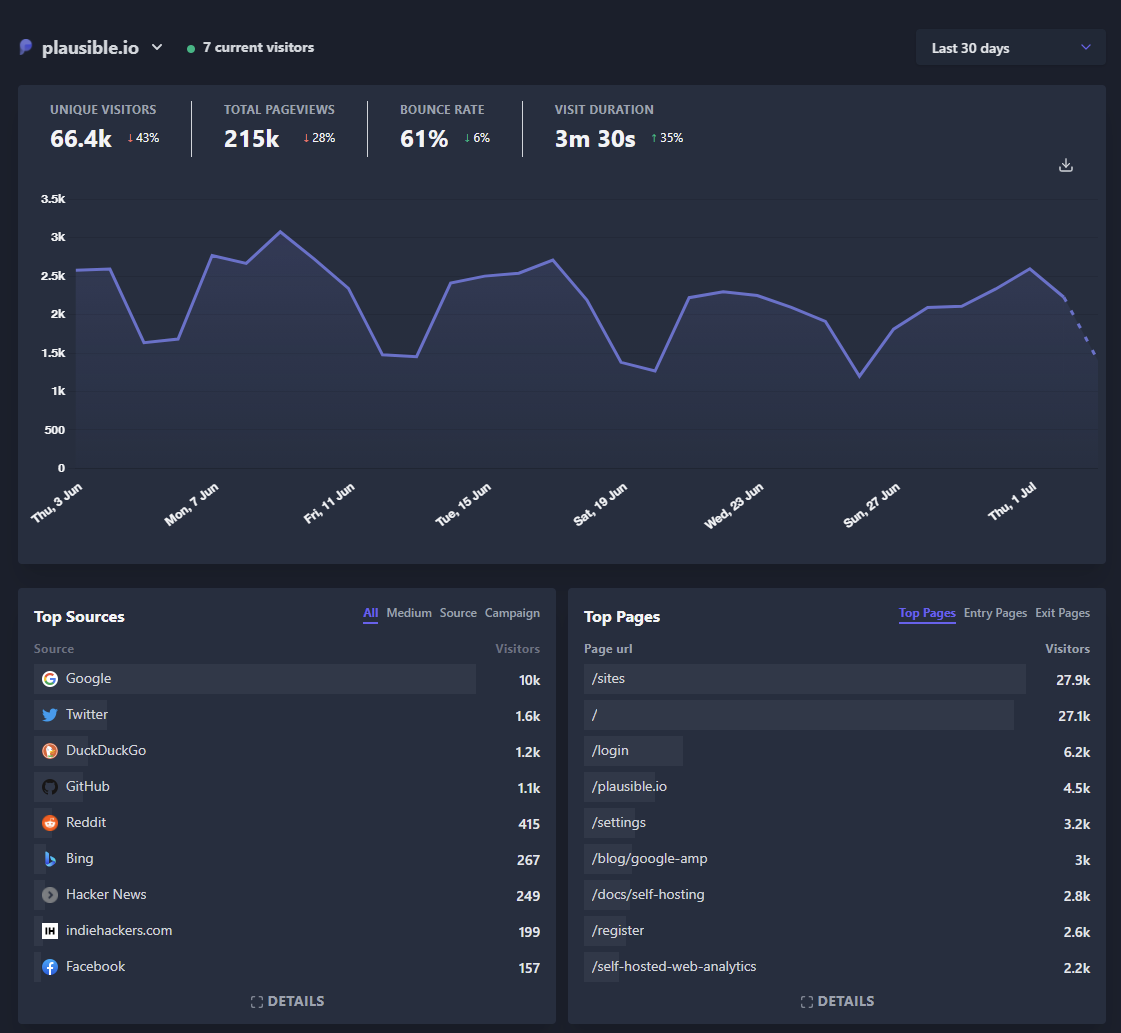1121x1033 pixels.
Task: Click the indiehackers.com IH icon
Action: [x=49, y=930]
